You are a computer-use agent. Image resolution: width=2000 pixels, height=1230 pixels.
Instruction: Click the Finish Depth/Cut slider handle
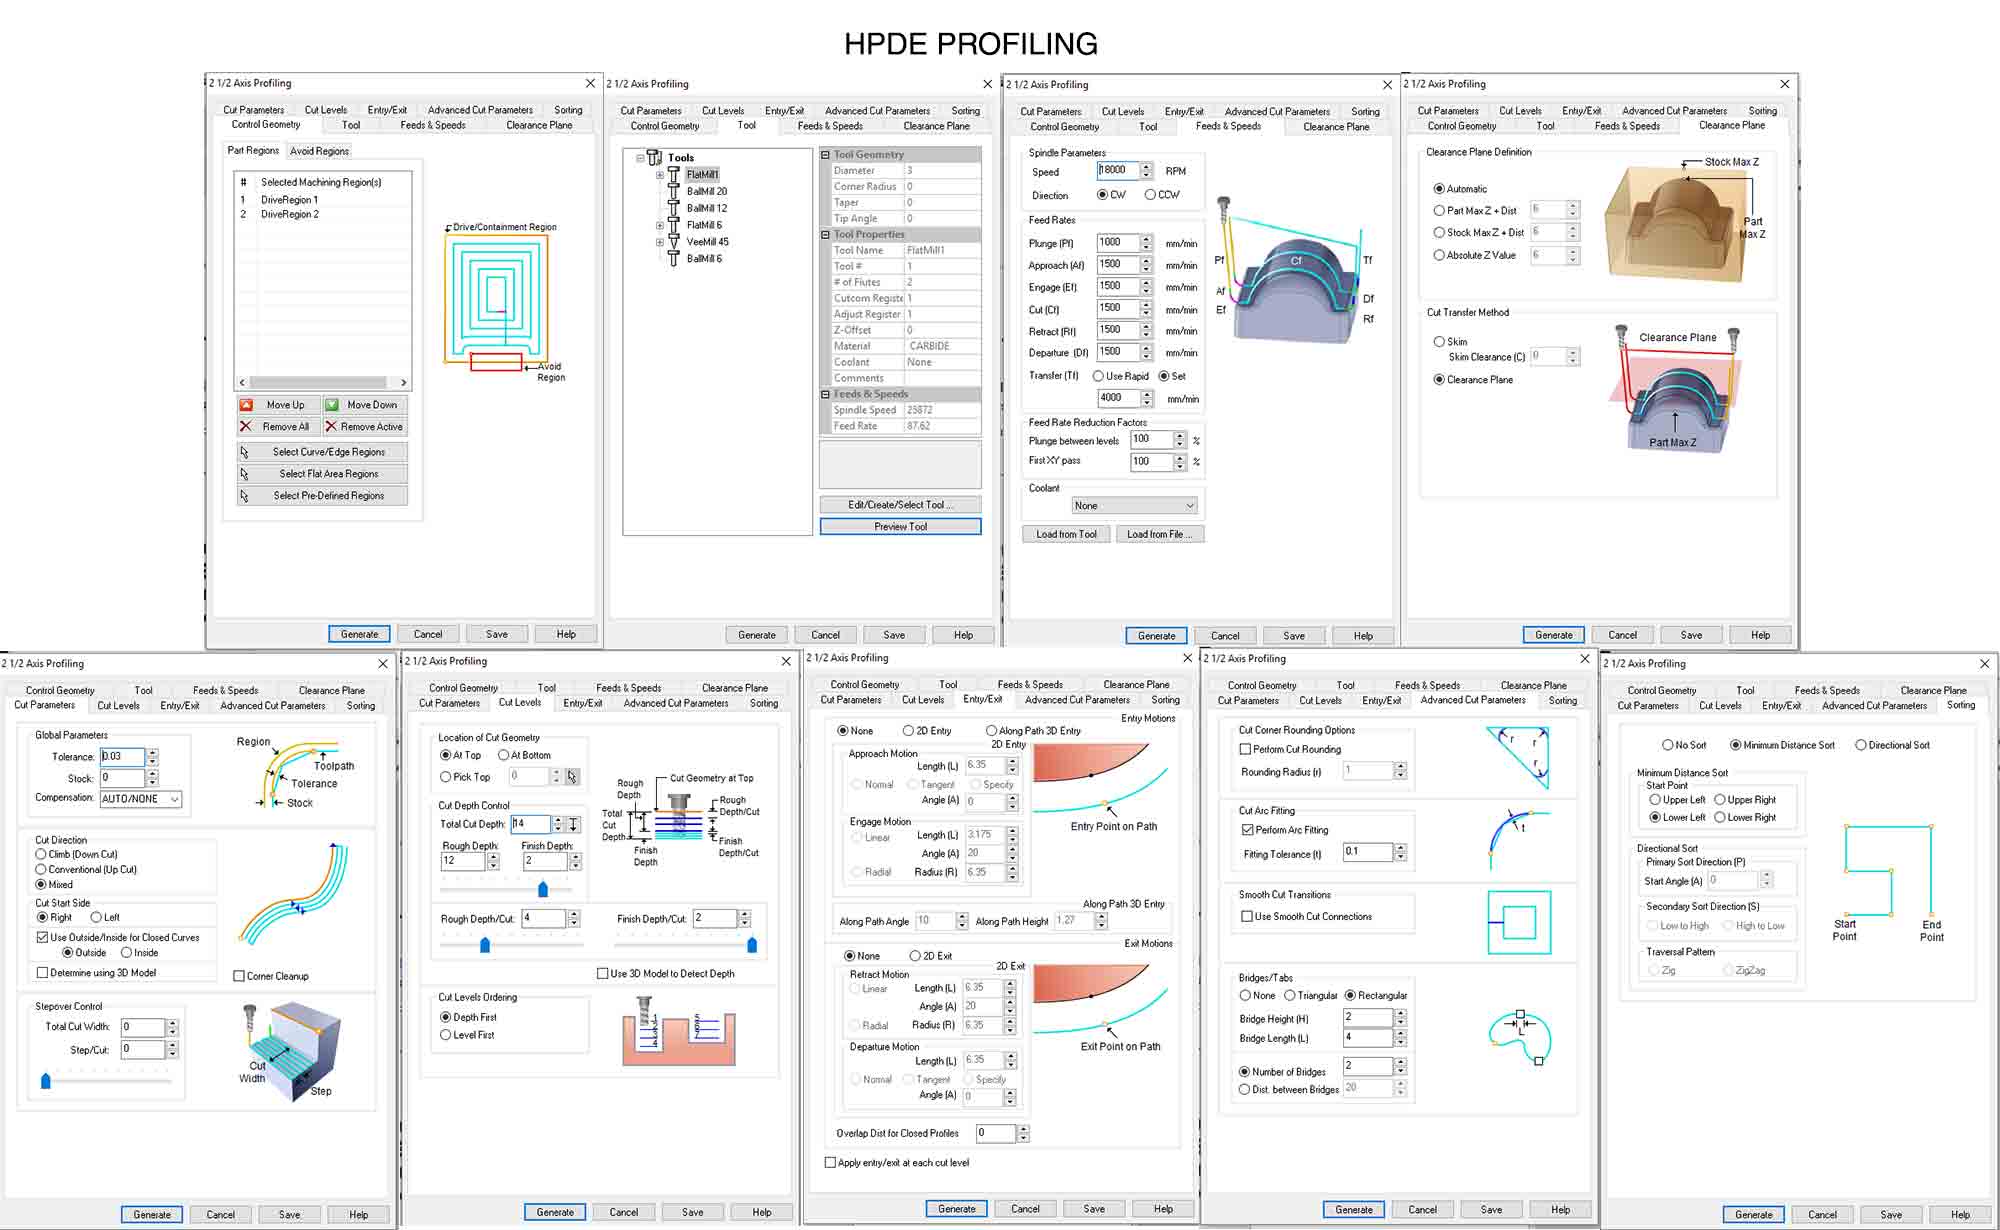pos(752,945)
